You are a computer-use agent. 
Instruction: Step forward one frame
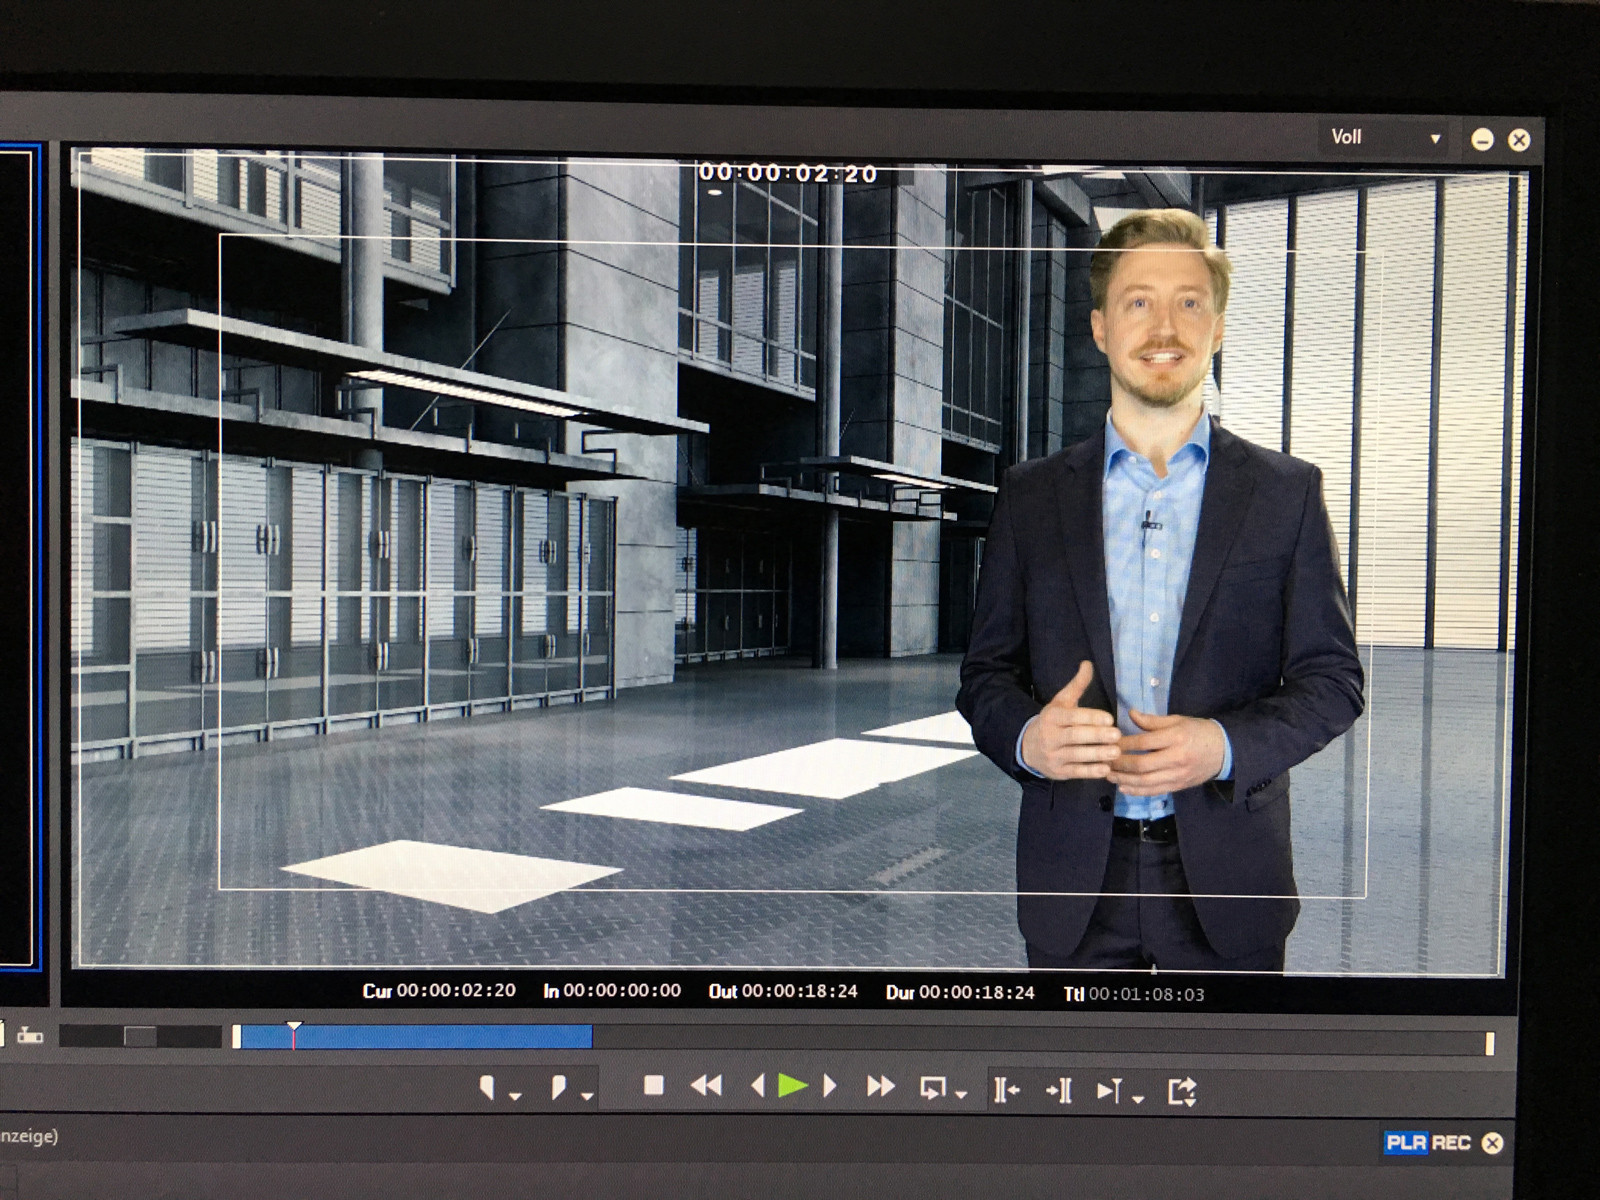829,1086
